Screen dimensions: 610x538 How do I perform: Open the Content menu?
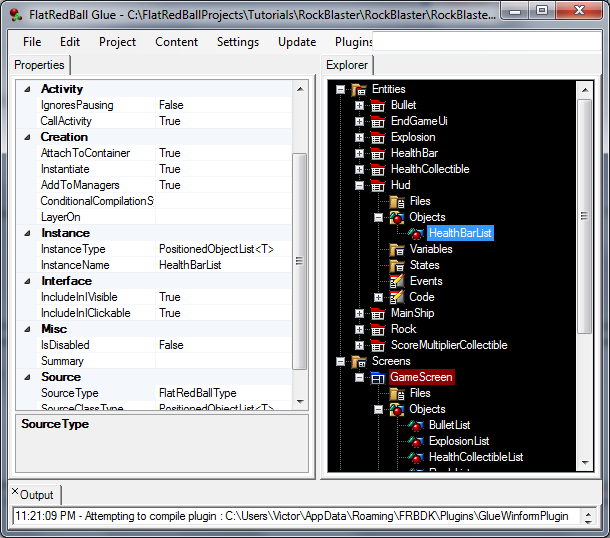(x=177, y=42)
